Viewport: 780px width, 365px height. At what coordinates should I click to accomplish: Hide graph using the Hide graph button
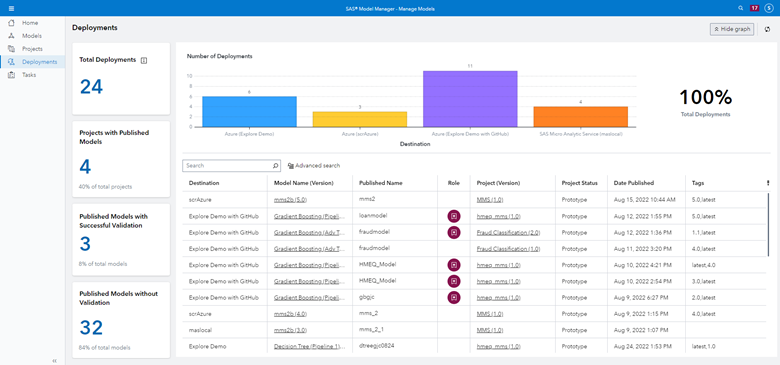[x=732, y=30]
